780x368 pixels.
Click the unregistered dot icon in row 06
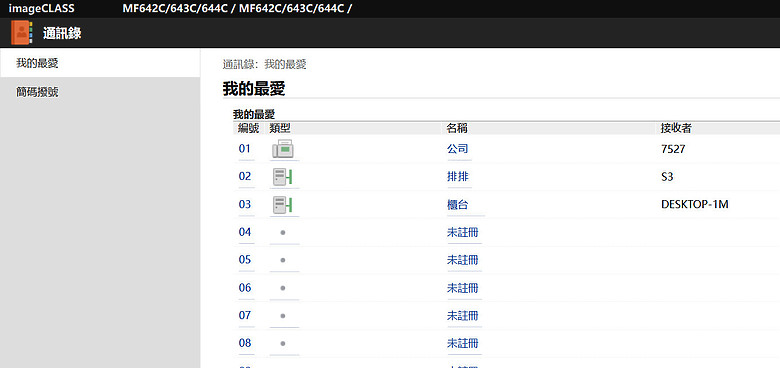(283, 288)
